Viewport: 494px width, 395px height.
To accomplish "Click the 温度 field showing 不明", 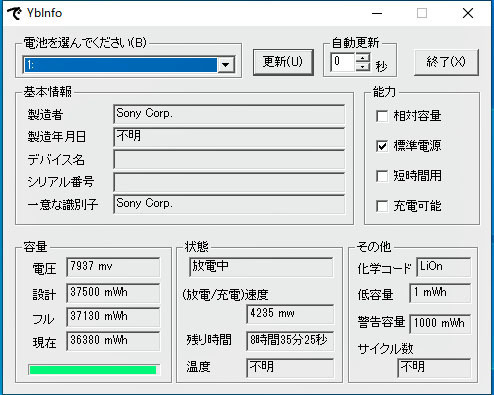I will (290, 368).
